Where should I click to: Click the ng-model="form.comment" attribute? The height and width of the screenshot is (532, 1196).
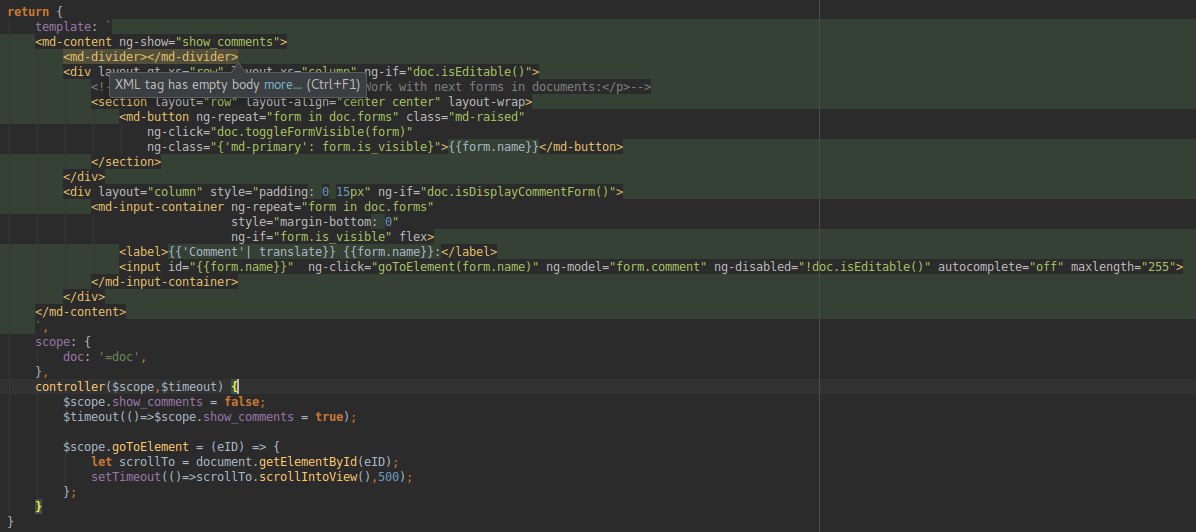(x=626, y=266)
